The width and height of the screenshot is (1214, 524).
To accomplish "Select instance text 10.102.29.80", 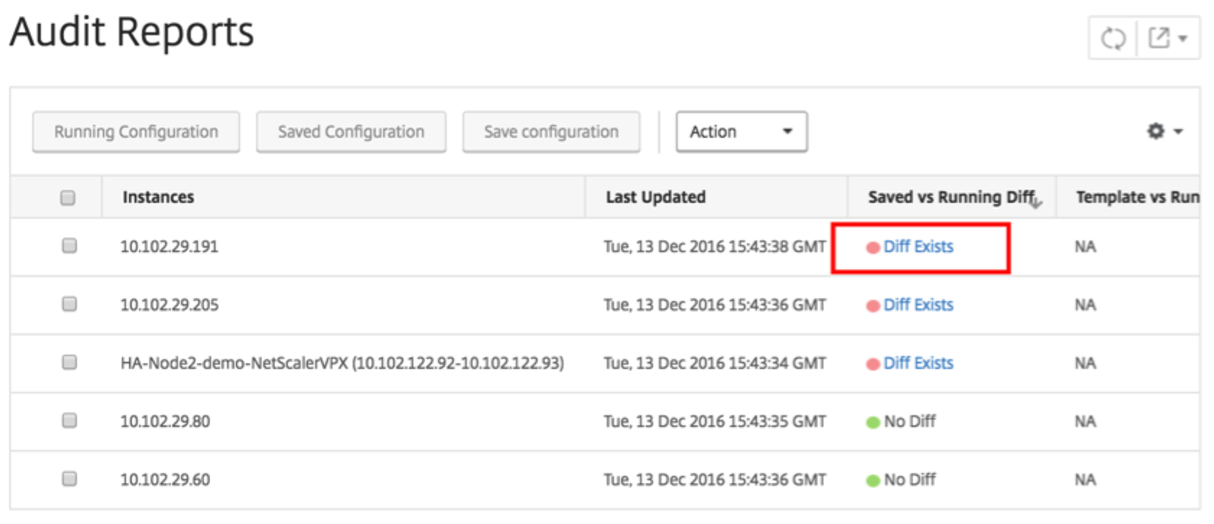I will click(x=166, y=421).
